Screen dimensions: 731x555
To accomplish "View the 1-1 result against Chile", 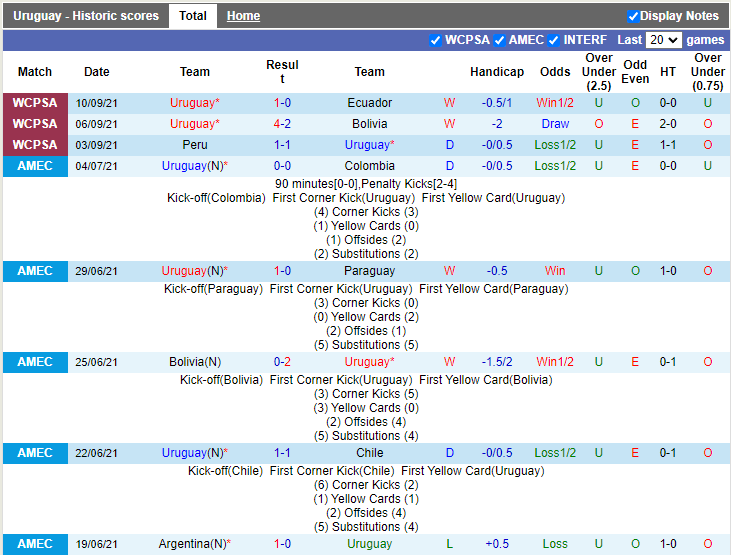I will (282, 453).
